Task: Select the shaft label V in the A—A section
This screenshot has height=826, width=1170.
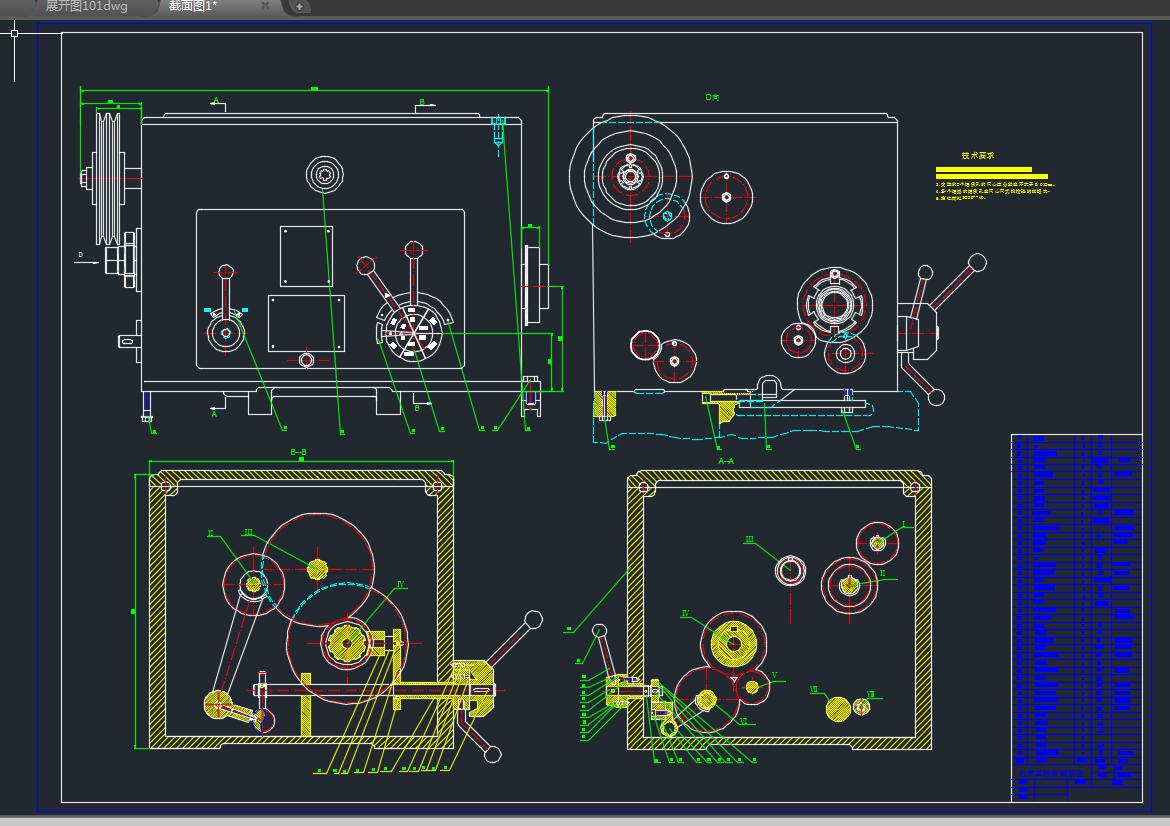Action: click(x=774, y=675)
